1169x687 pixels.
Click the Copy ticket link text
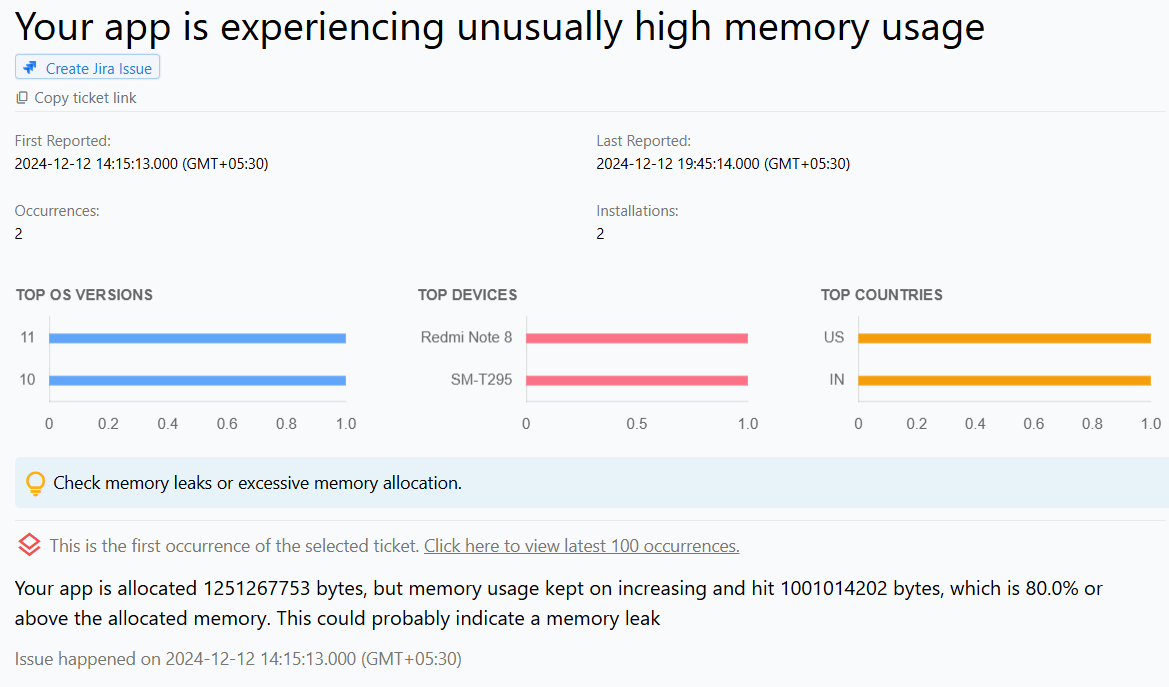point(86,97)
